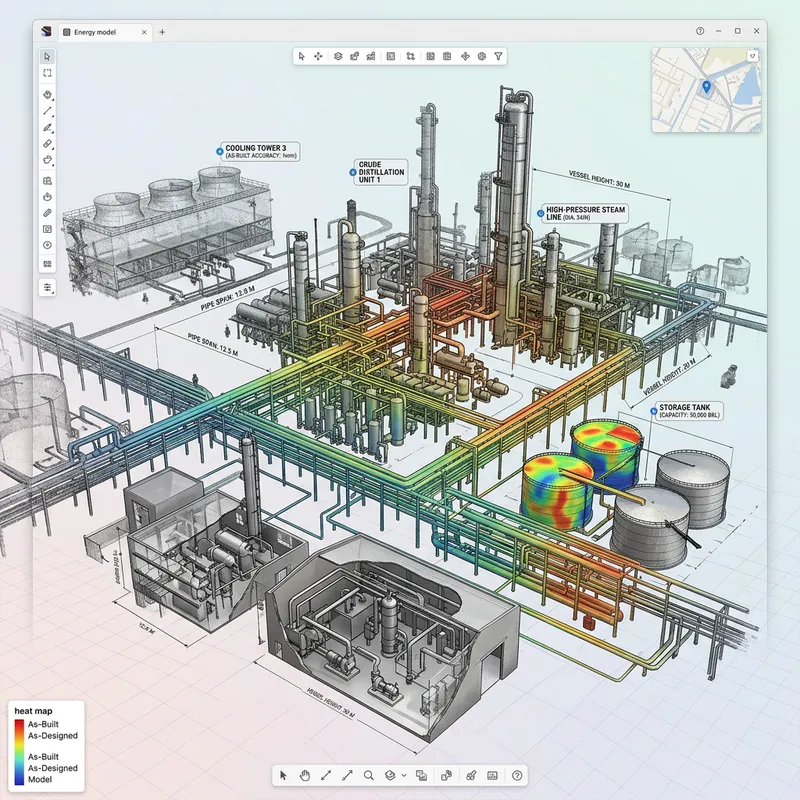
Task: Click the paperclip attachment icon in left sidebar
Action: 47,213
